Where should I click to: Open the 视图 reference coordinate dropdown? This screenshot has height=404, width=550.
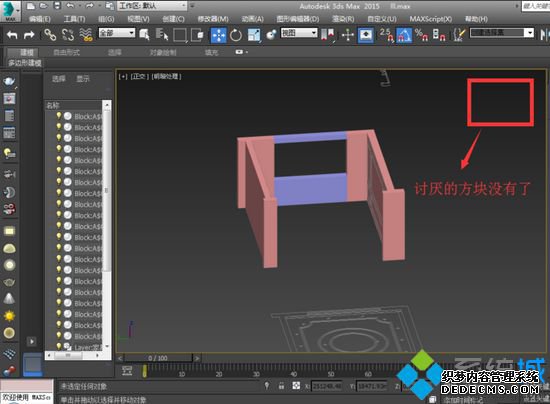coord(299,33)
